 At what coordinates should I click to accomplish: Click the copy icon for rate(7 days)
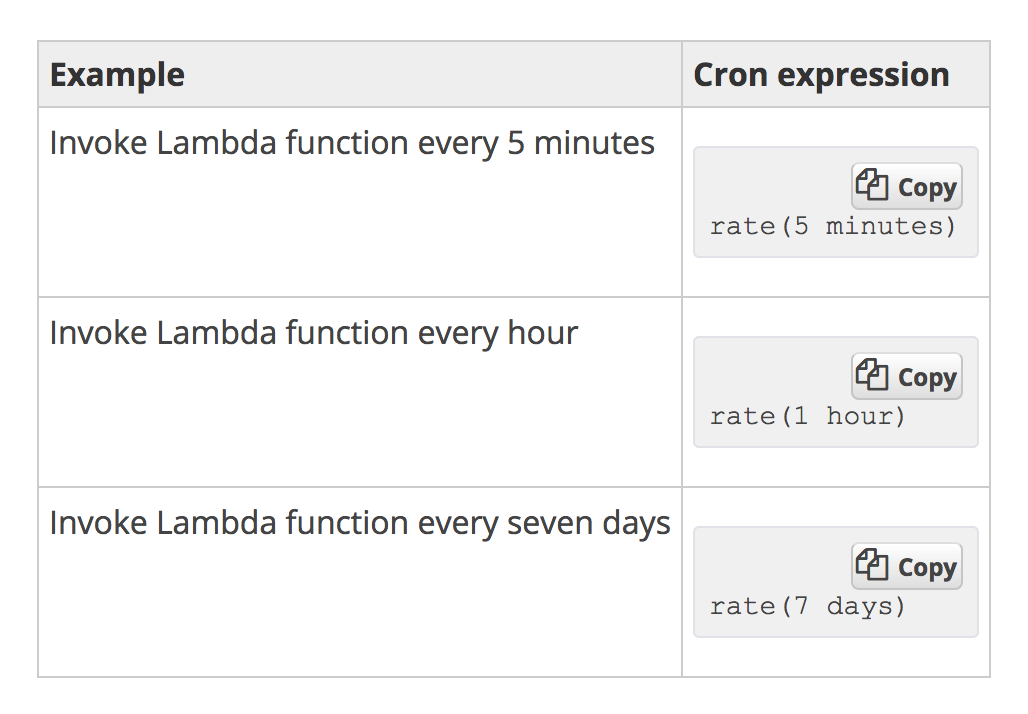coord(872,565)
